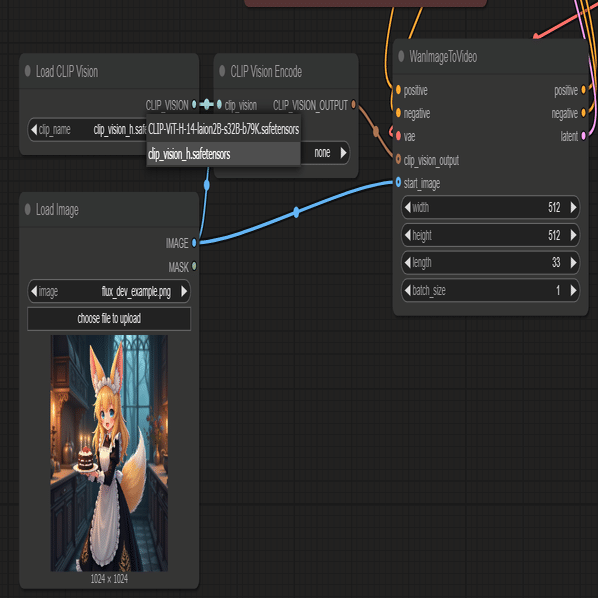Viewport: 598px width, 598px height.
Task: Click the vae input socket
Action: [x=398, y=136]
